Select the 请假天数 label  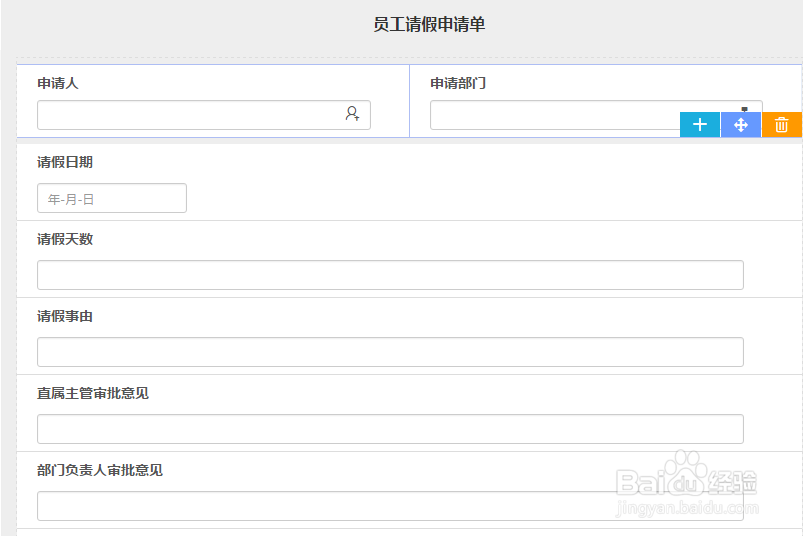point(65,239)
